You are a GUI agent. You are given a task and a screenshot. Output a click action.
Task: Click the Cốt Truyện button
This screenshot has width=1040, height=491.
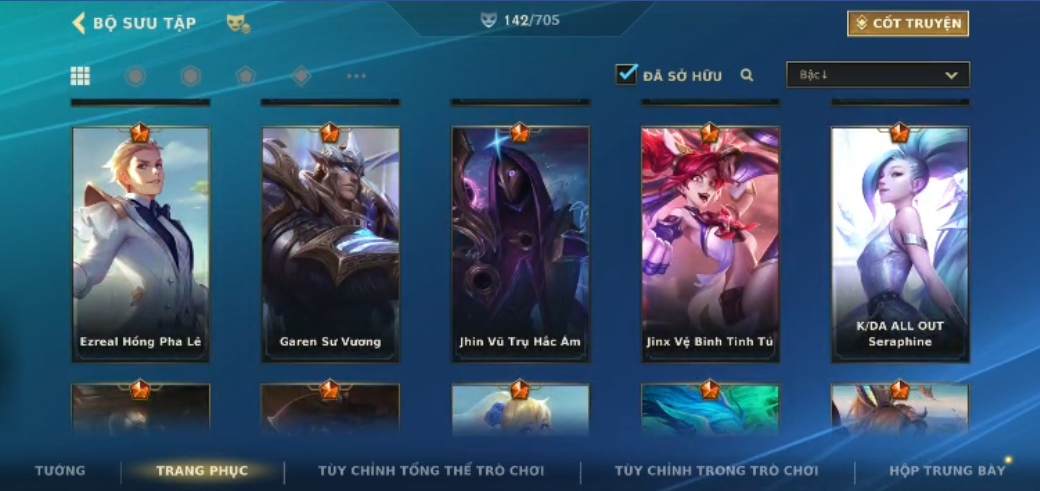908,23
